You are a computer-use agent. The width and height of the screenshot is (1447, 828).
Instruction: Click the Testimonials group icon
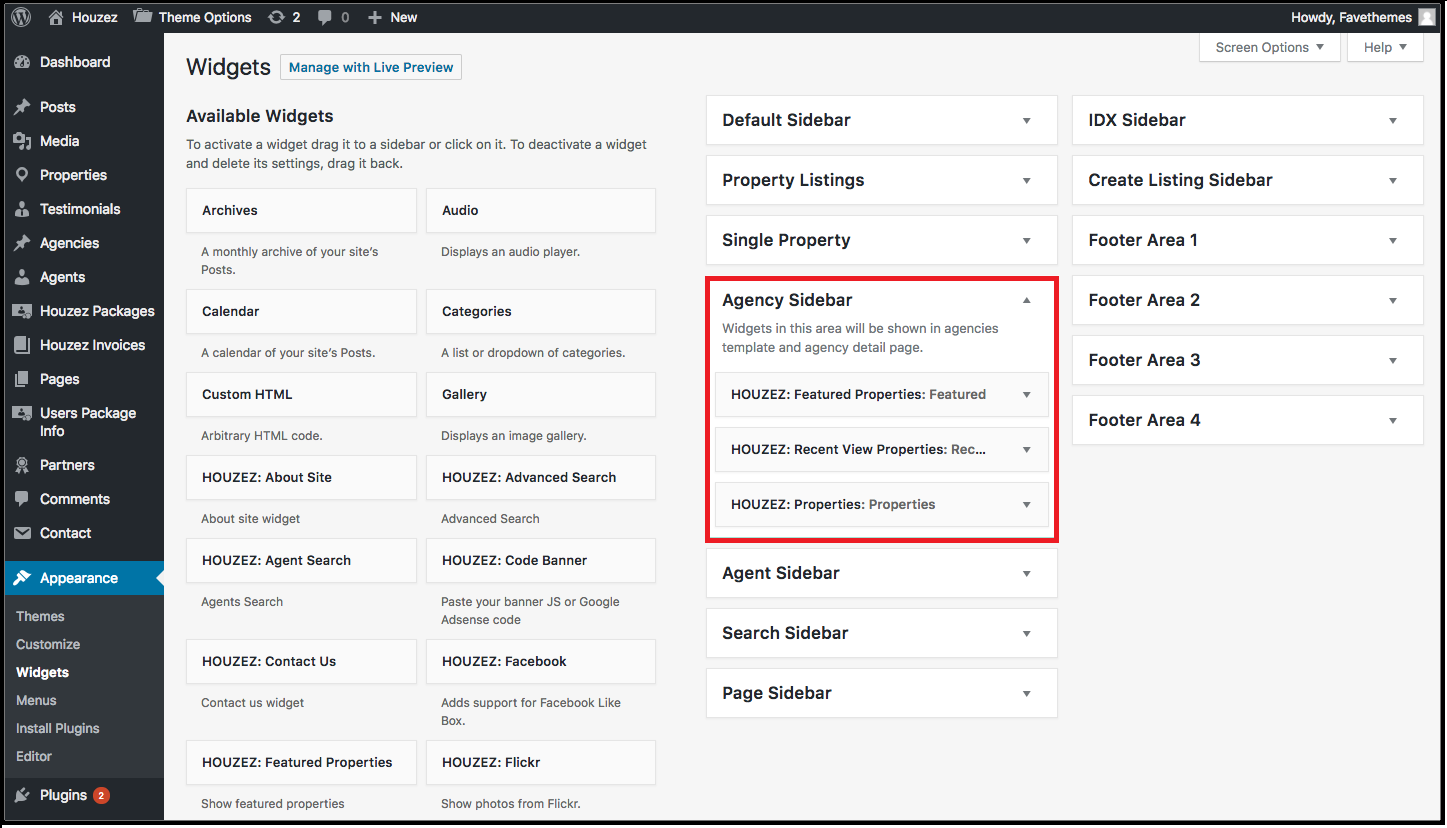point(22,209)
